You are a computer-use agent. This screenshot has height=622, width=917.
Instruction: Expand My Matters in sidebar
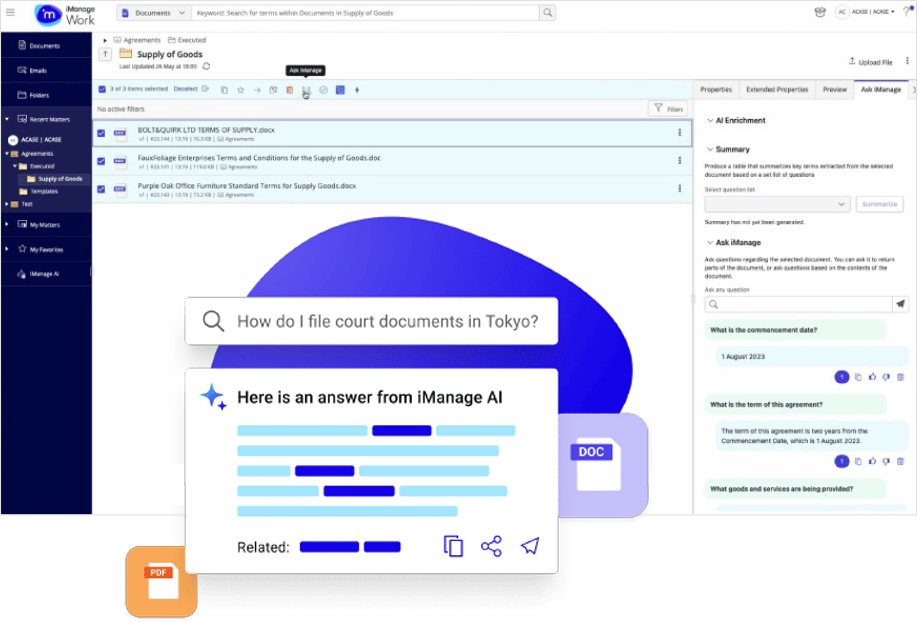pyautogui.click(x=7, y=224)
